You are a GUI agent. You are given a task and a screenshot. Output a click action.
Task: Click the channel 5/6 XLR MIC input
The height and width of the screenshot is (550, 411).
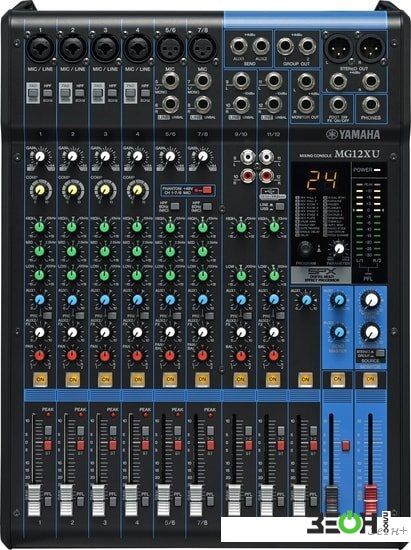click(x=170, y=48)
